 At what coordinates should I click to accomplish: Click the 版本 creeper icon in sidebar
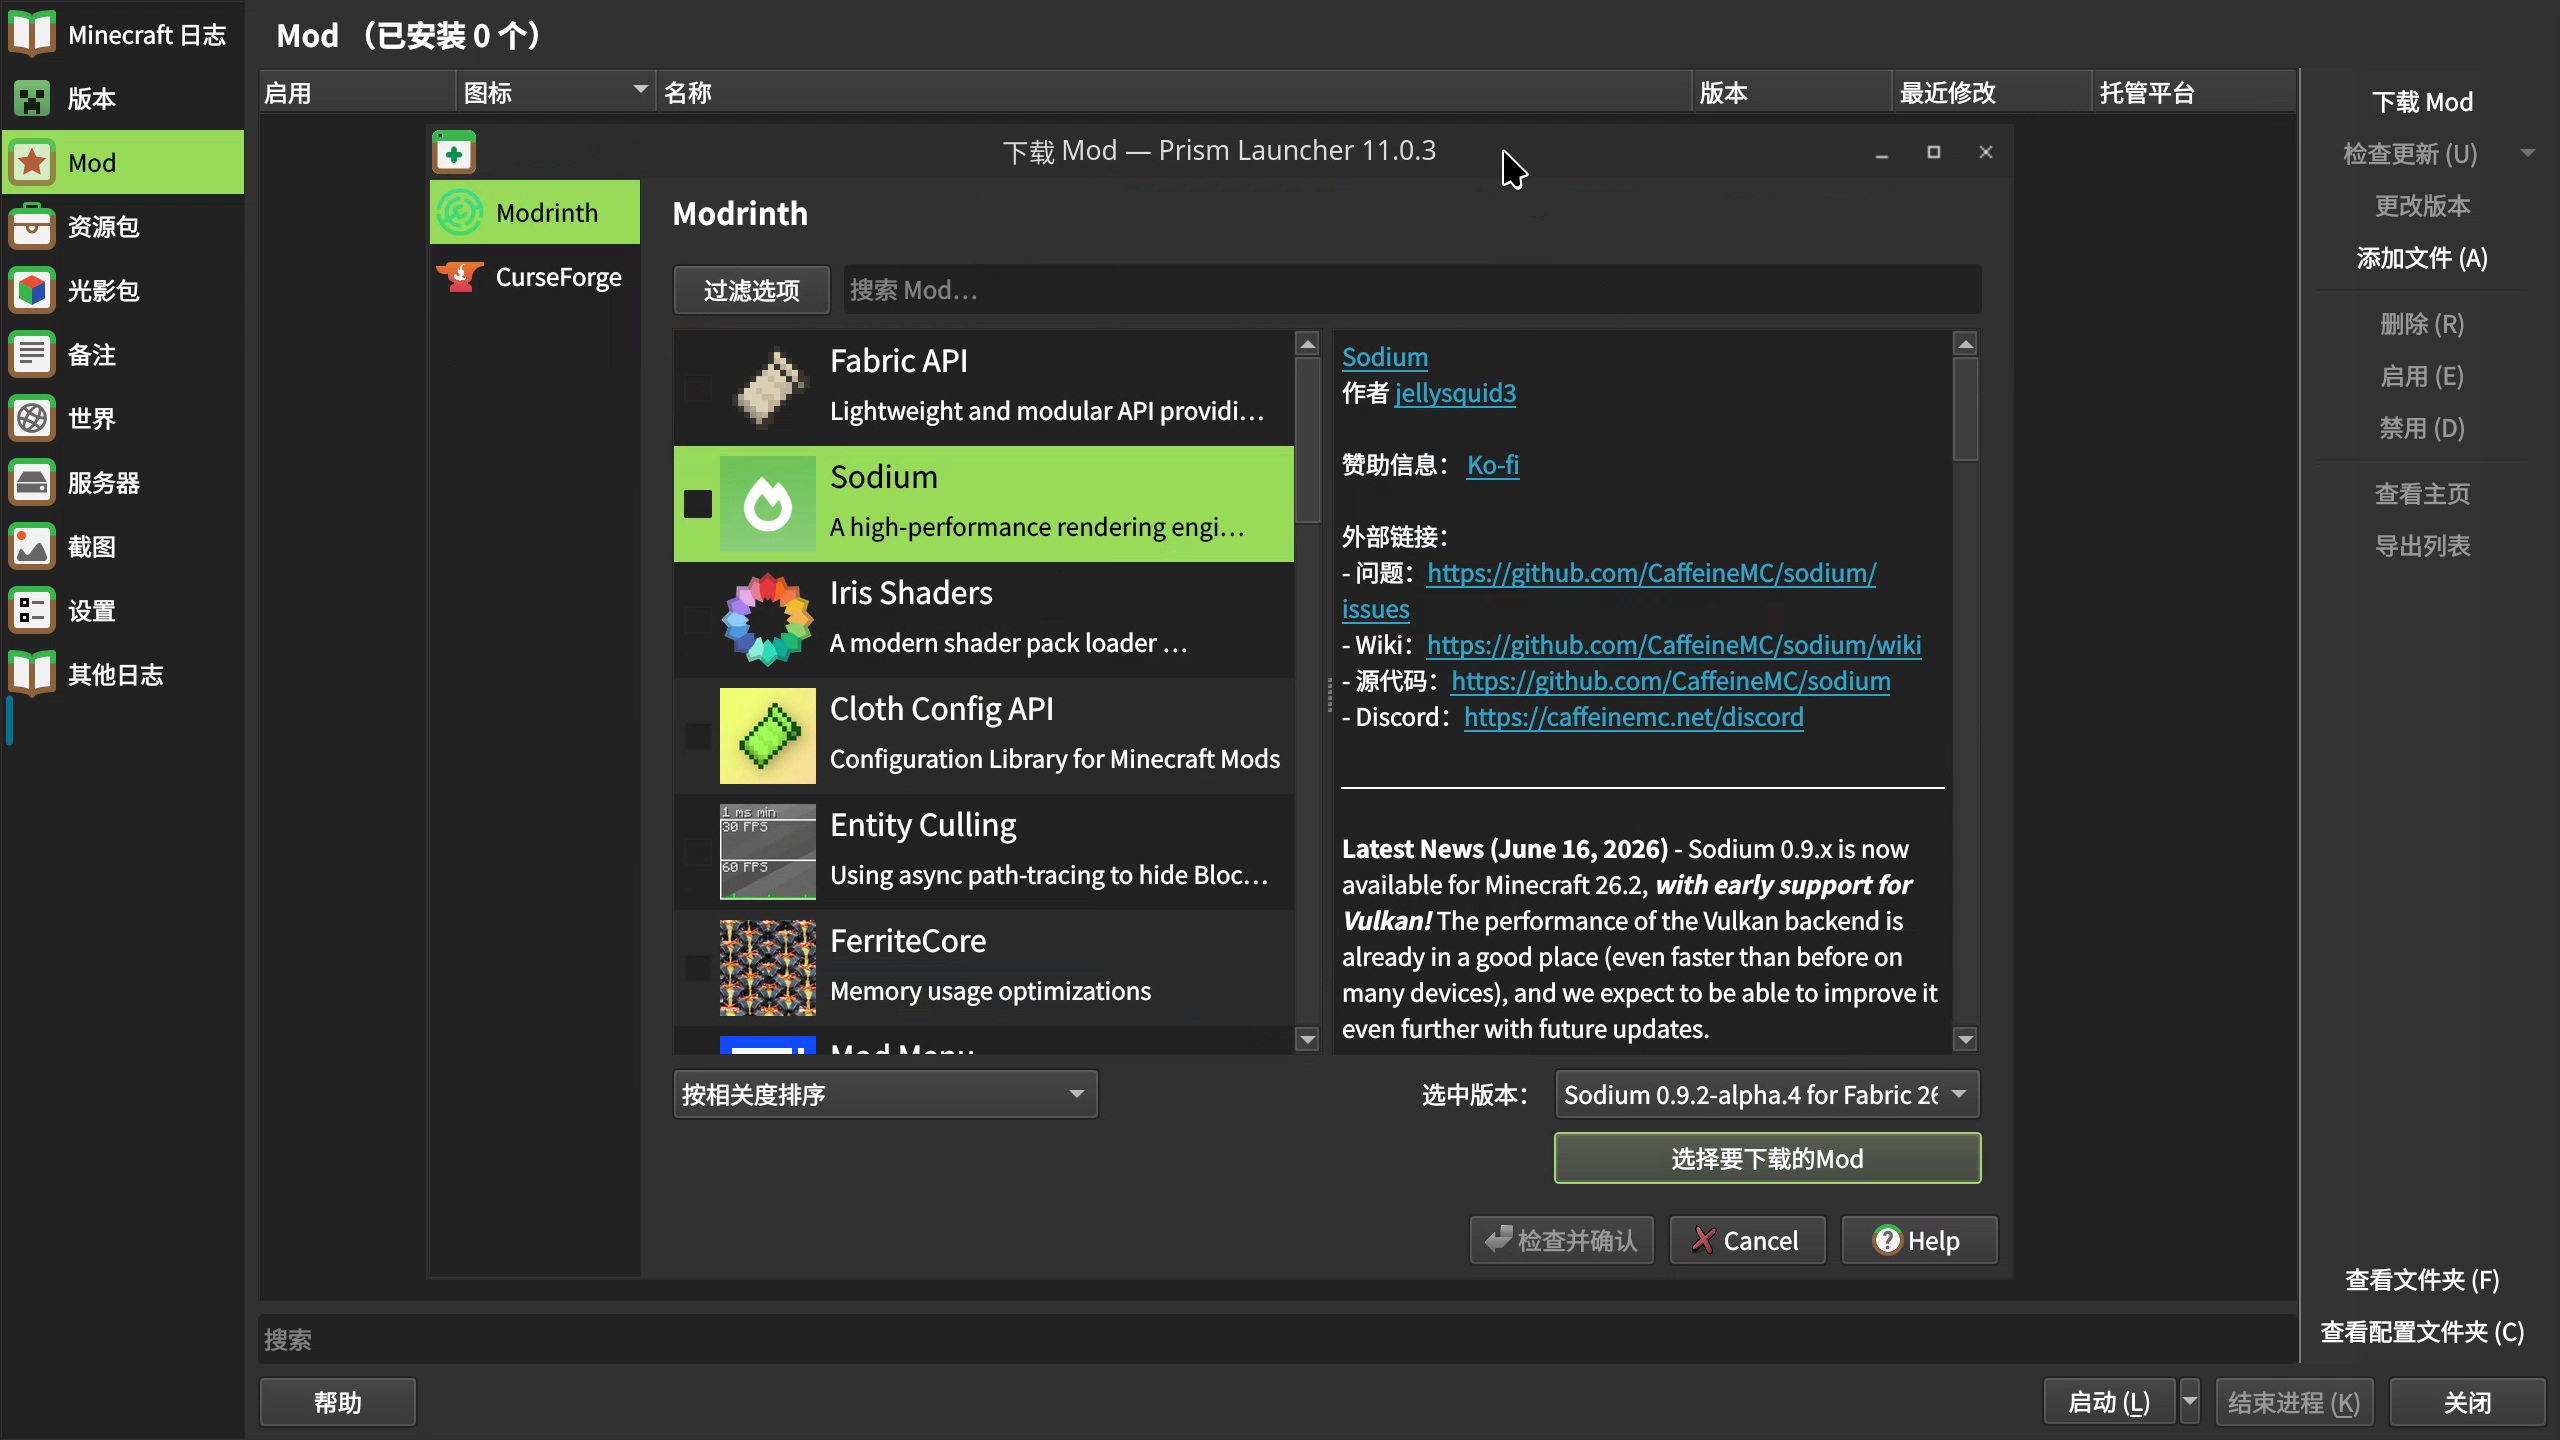coord(32,98)
